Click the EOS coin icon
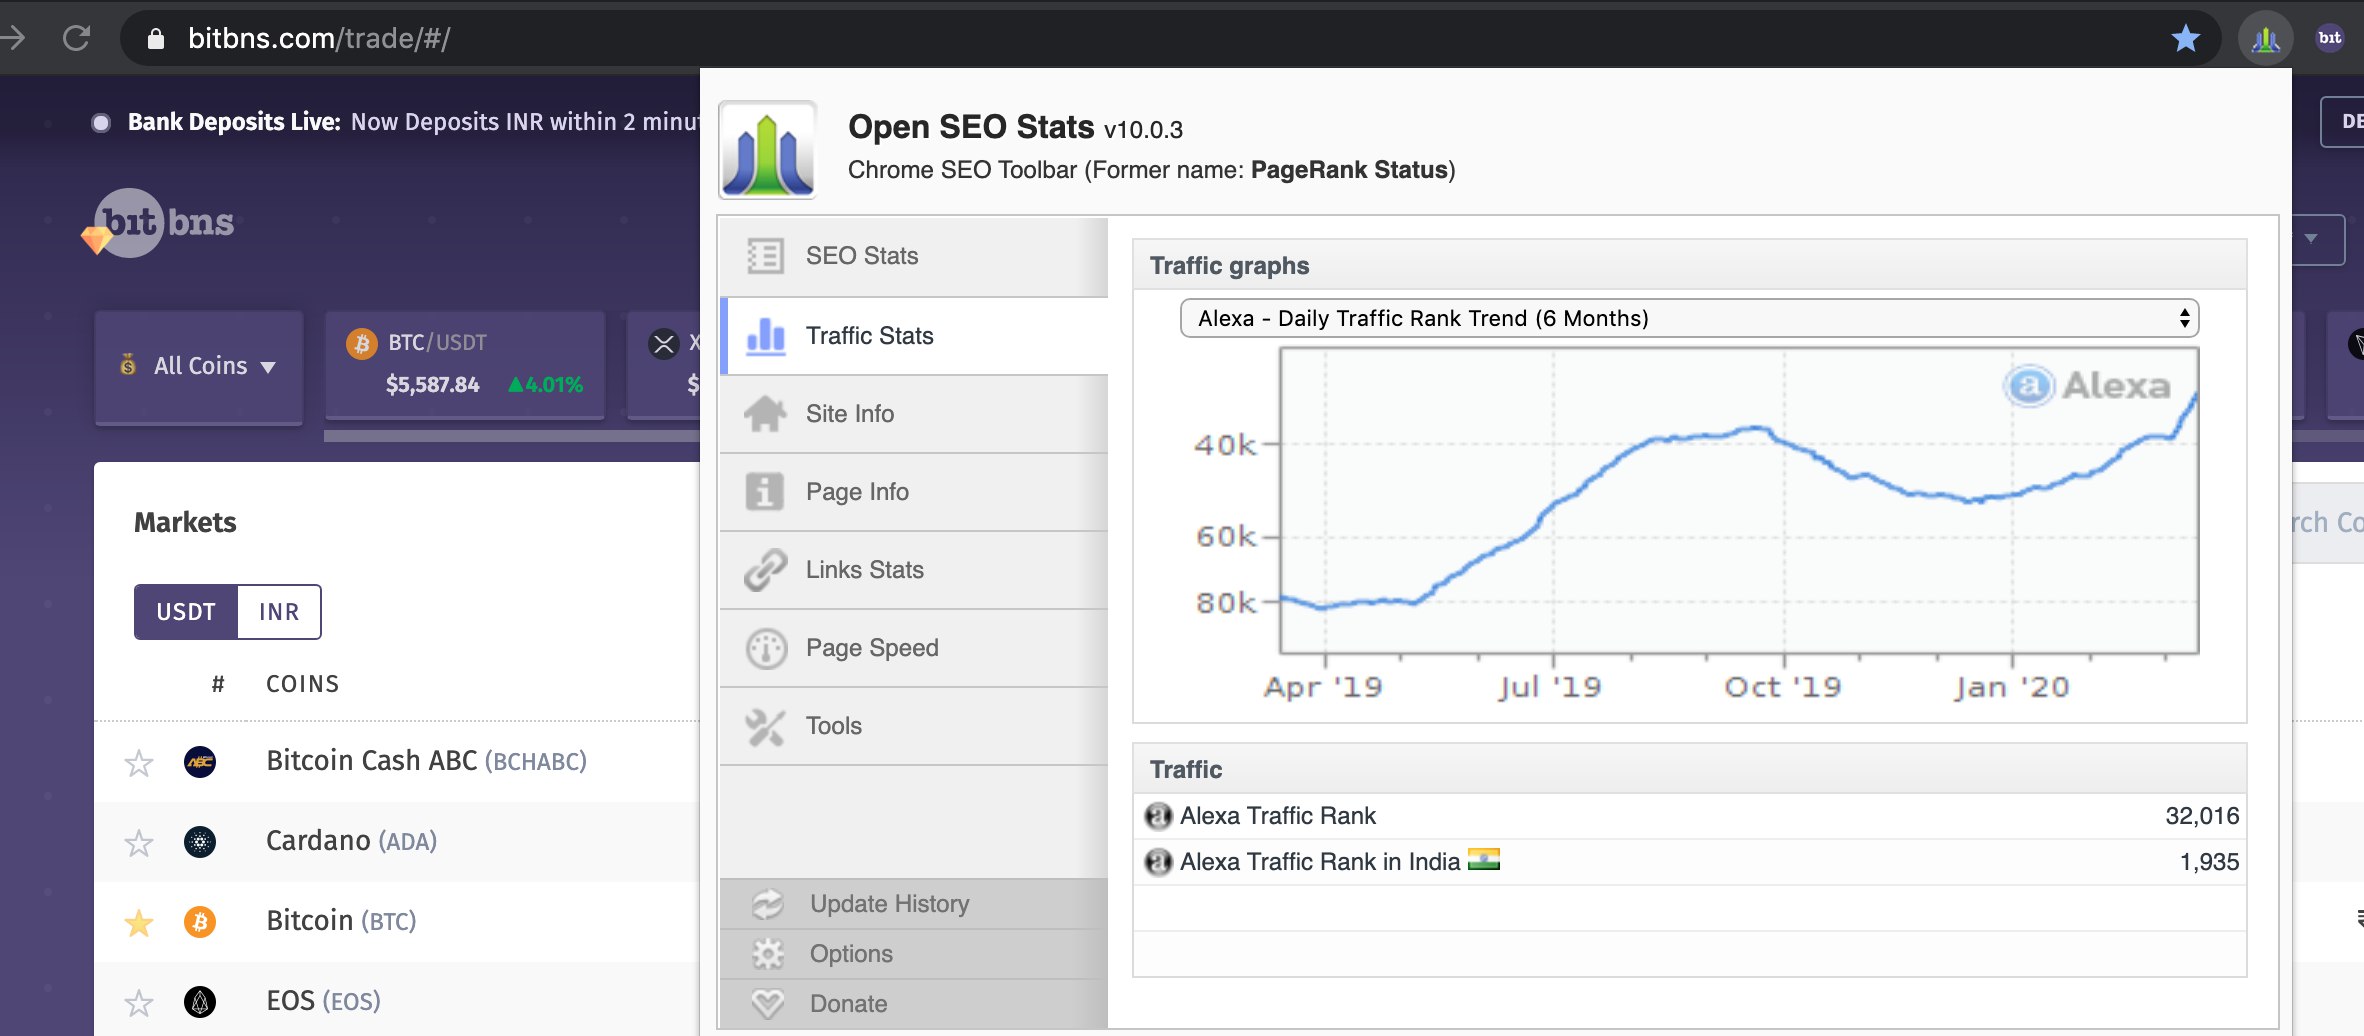This screenshot has width=2364, height=1036. [x=200, y=1002]
